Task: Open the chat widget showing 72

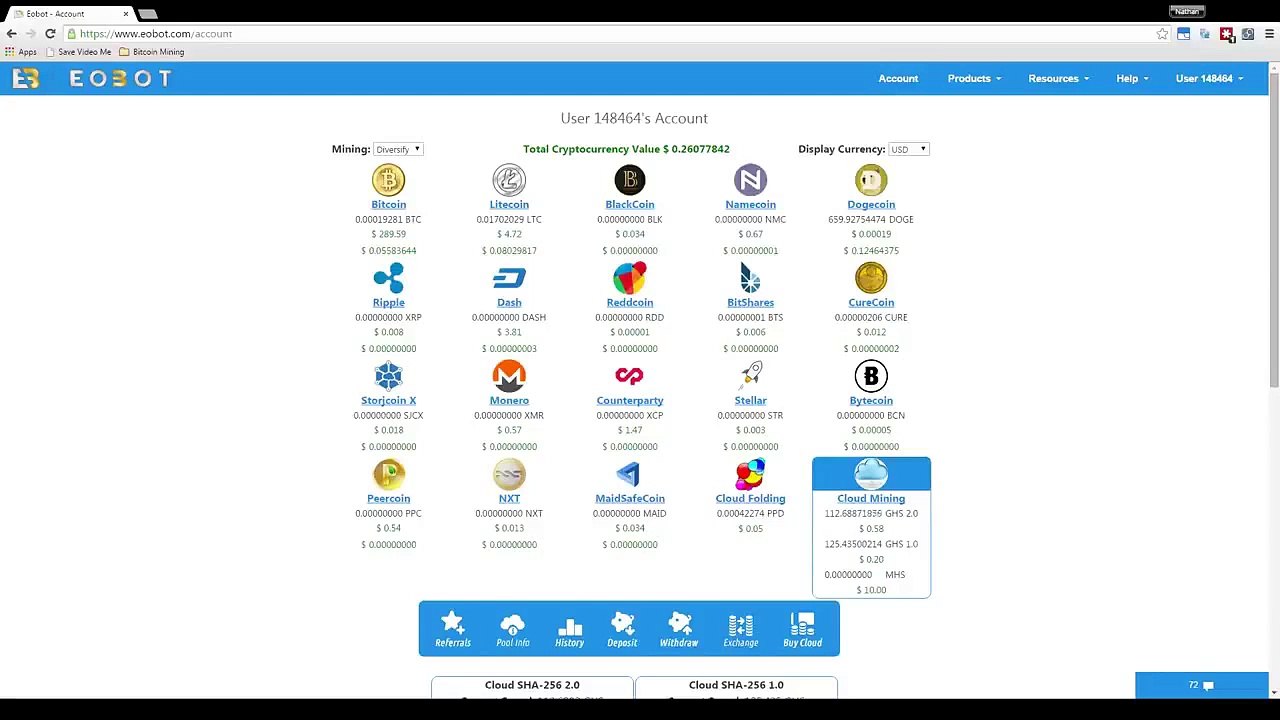Action: pos(1202,685)
